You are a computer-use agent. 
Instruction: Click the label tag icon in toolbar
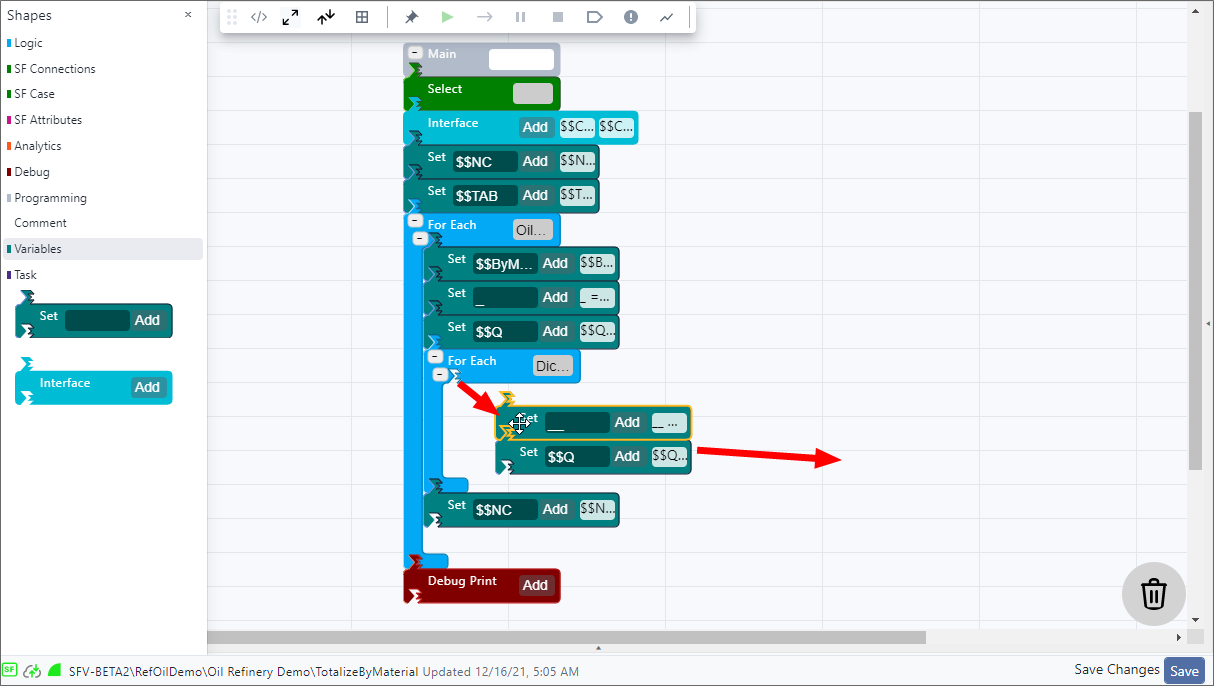tap(594, 17)
